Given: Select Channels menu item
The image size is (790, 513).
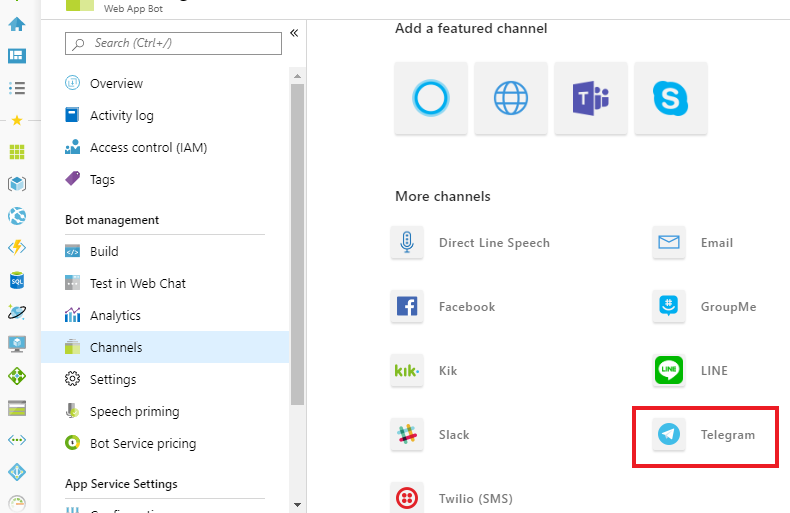Looking at the screenshot, I should (x=165, y=347).
